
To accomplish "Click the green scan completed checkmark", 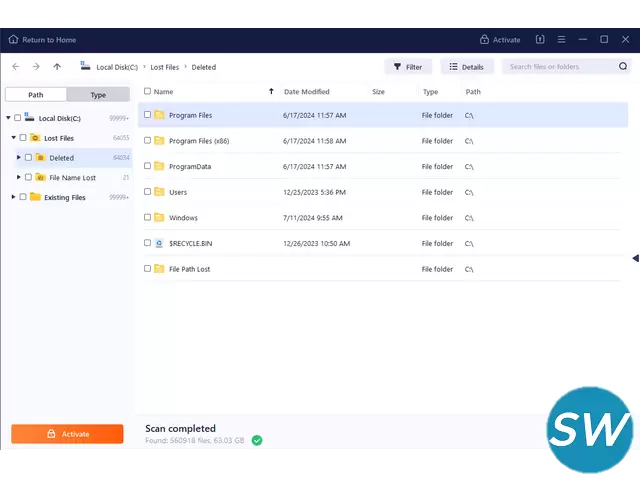I will (x=257, y=440).
